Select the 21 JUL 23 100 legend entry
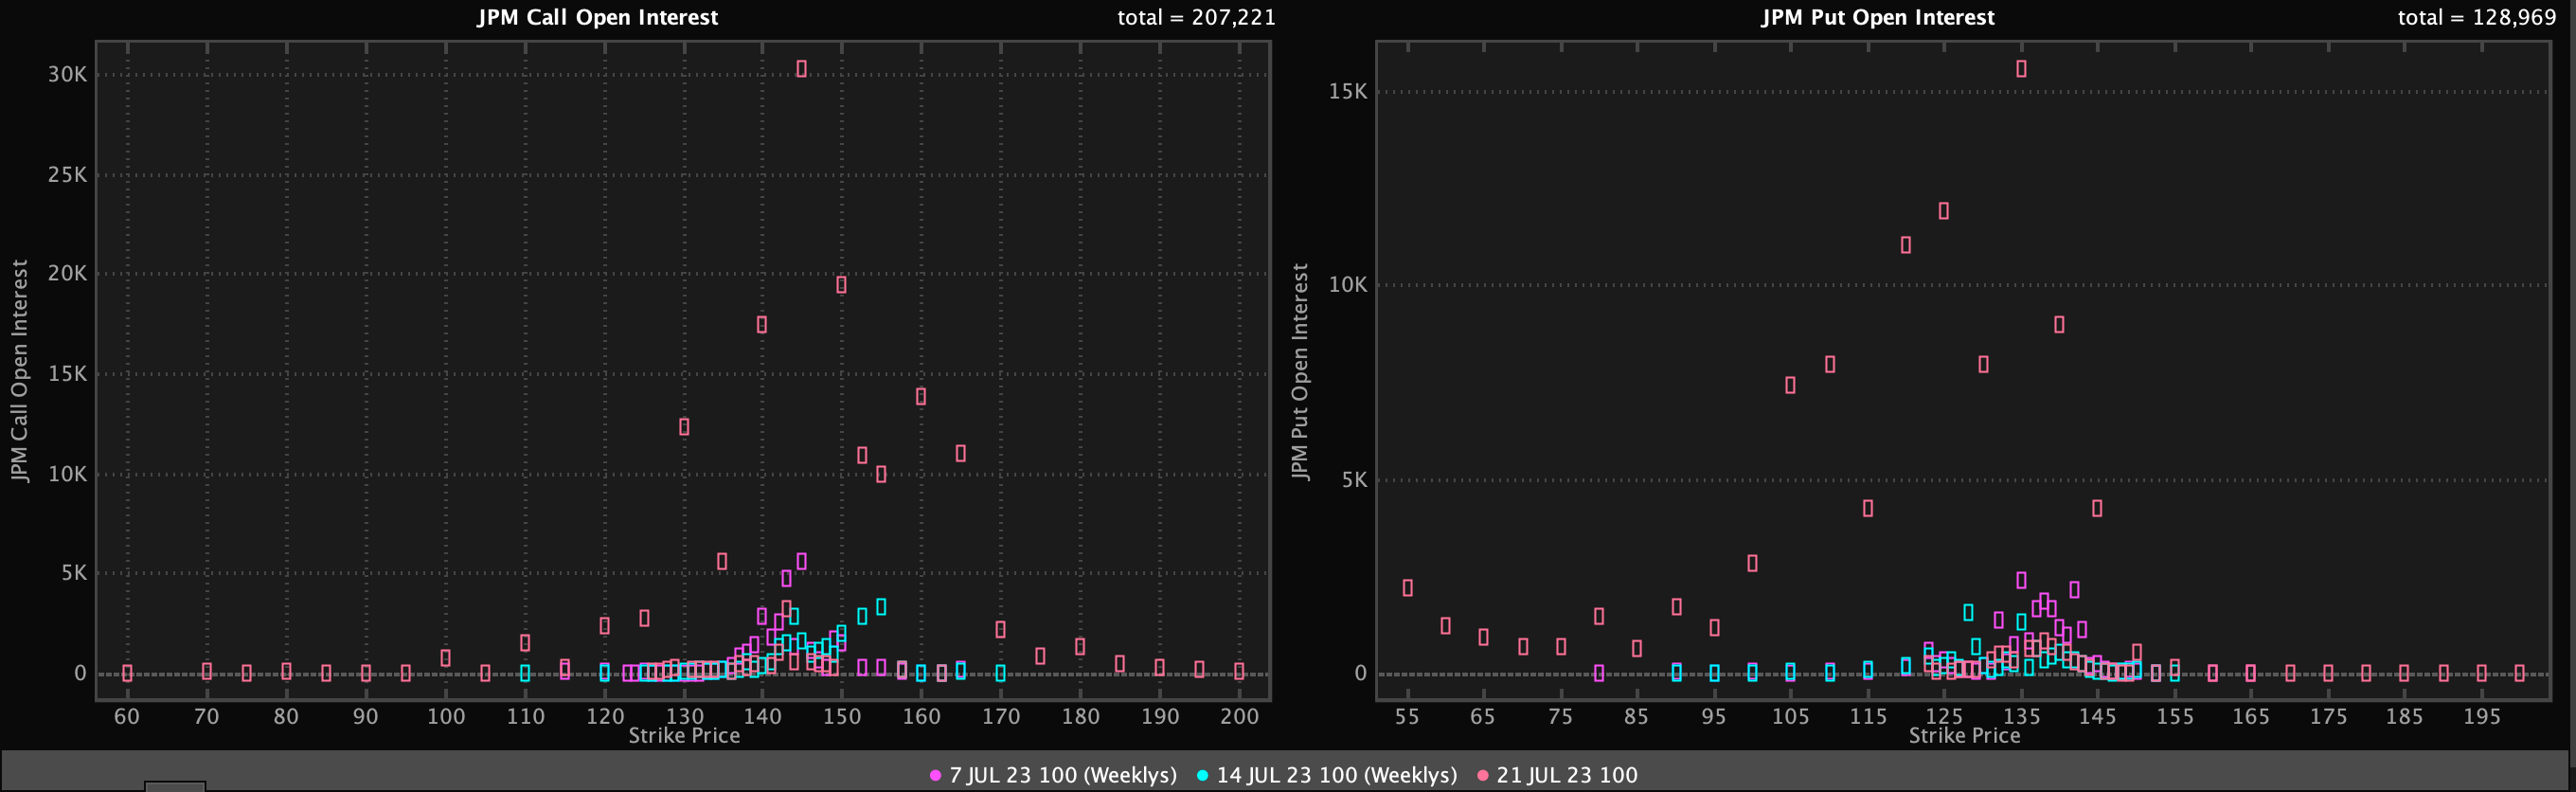The width and height of the screenshot is (2576, 792). click(1557, 775)
